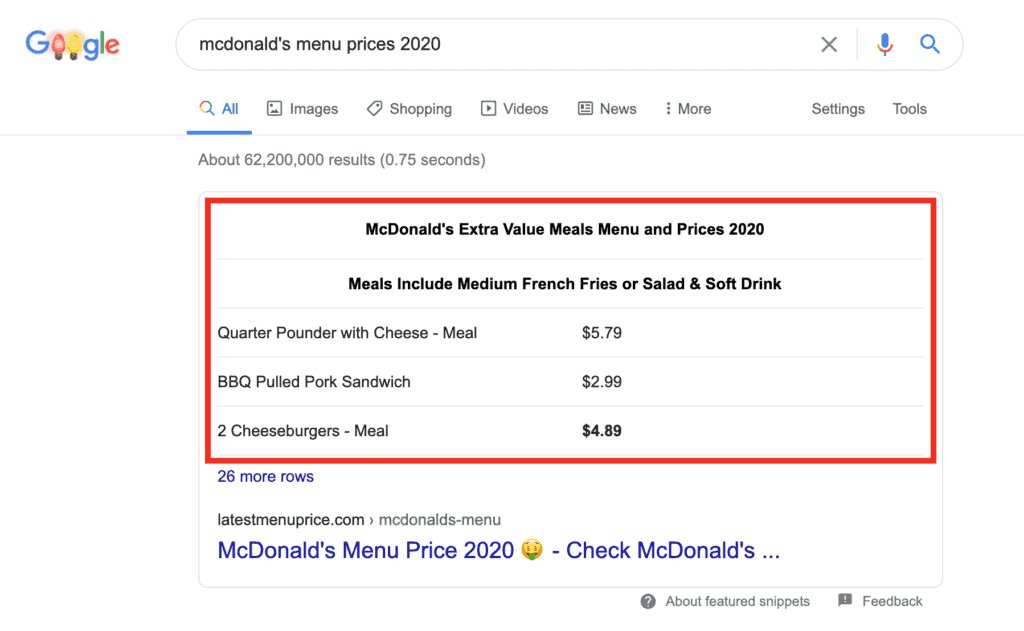Click into the search query field
The image size is (1024, 631).
click(x=500, y=44)
